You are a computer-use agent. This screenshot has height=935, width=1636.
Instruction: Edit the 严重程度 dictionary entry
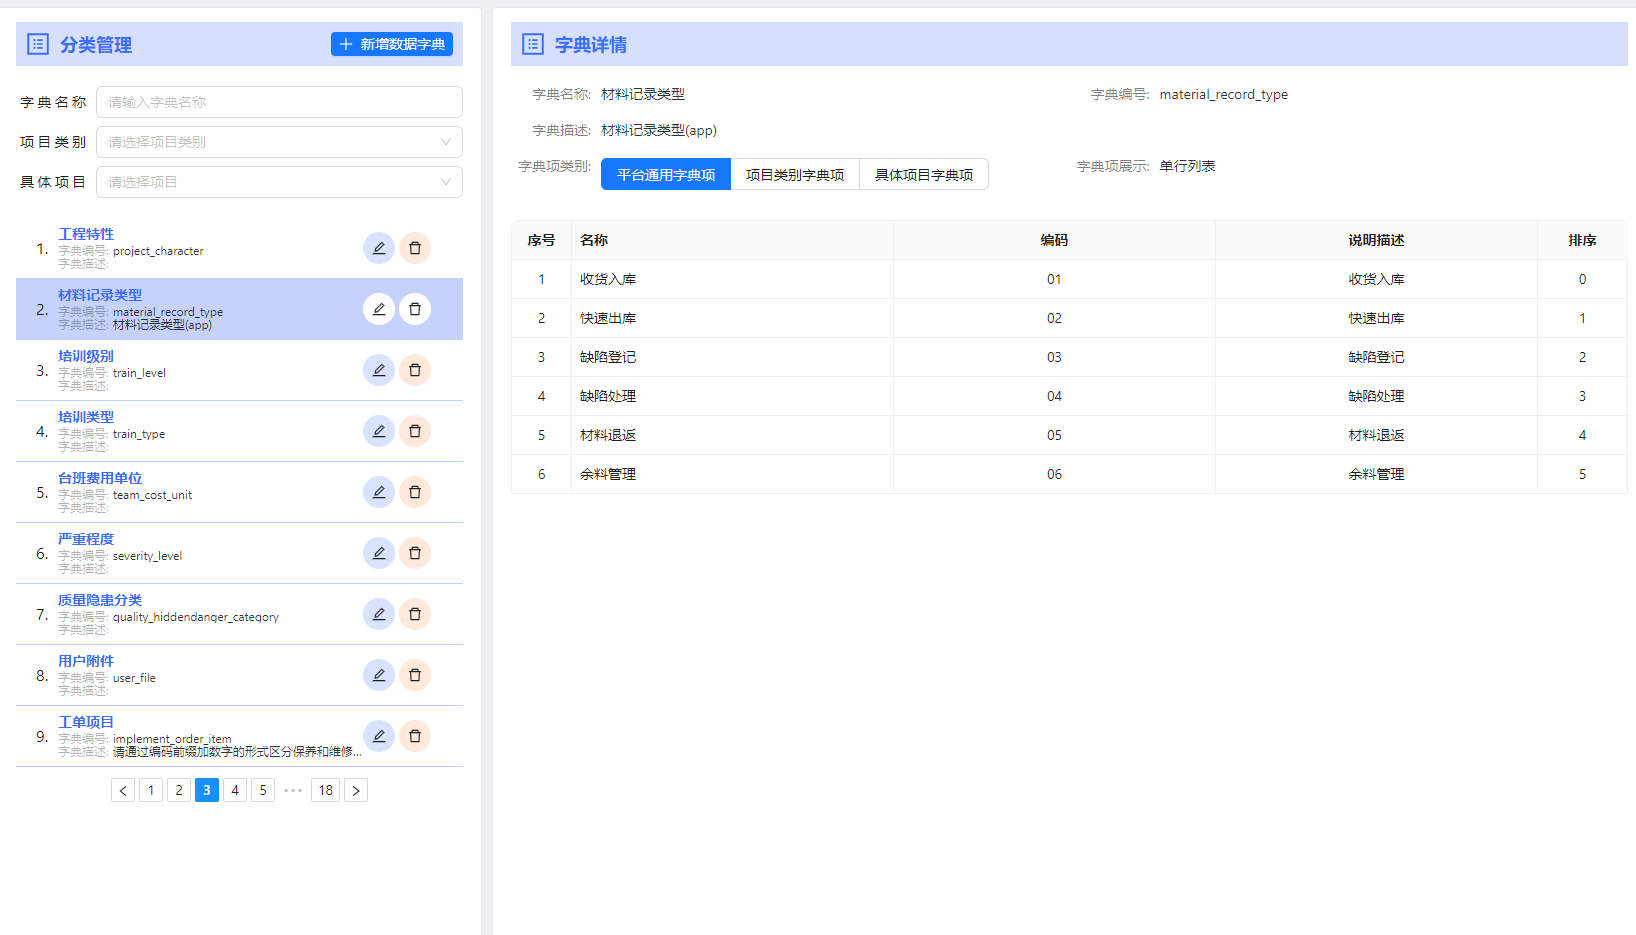click(379, 553)
